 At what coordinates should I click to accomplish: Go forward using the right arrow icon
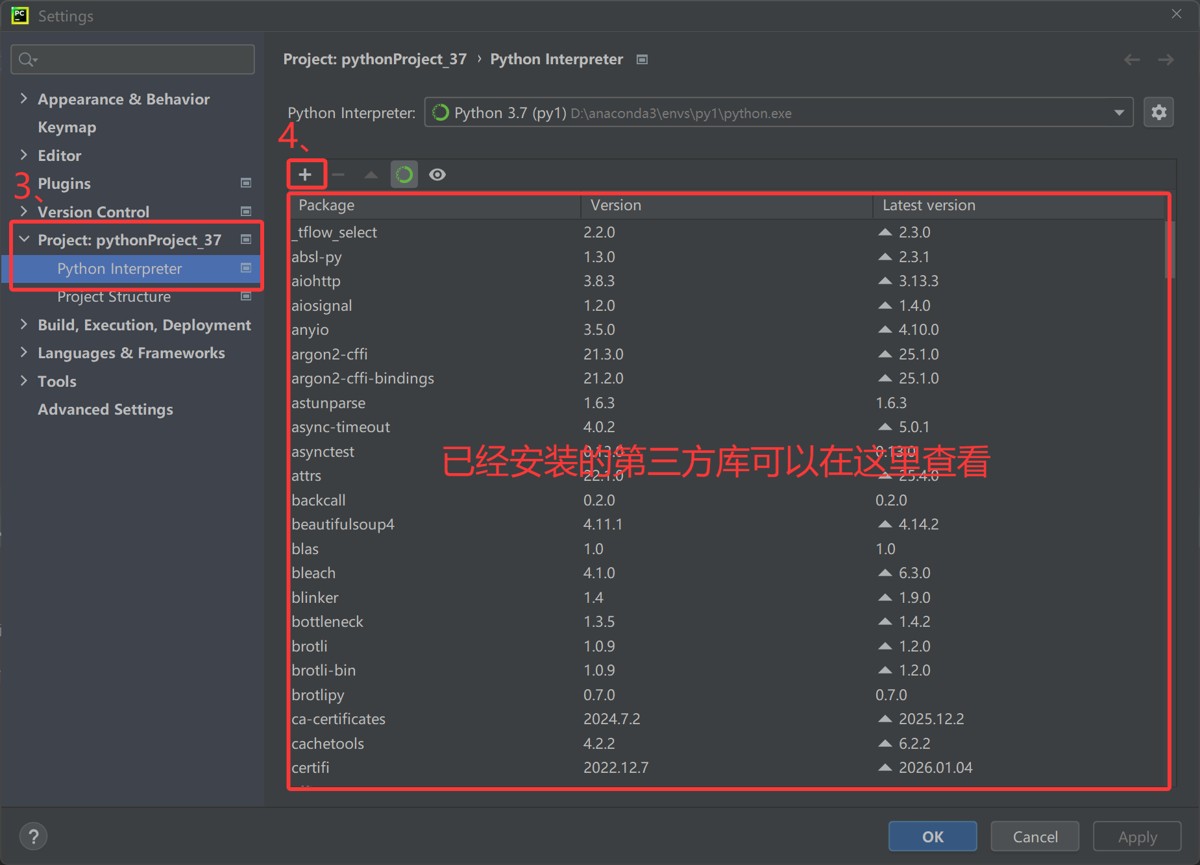pyautogui.click(x=1166, y=60)
